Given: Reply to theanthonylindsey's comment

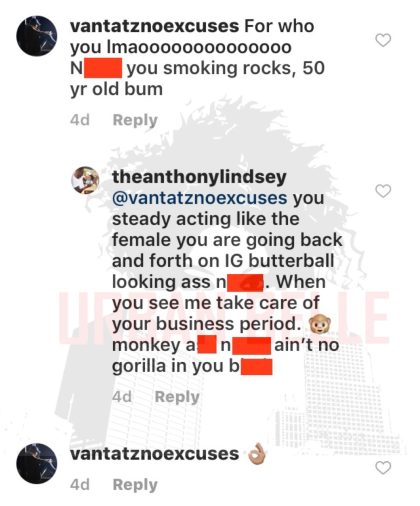Looking at the screenshot, I should click(177, 397).
